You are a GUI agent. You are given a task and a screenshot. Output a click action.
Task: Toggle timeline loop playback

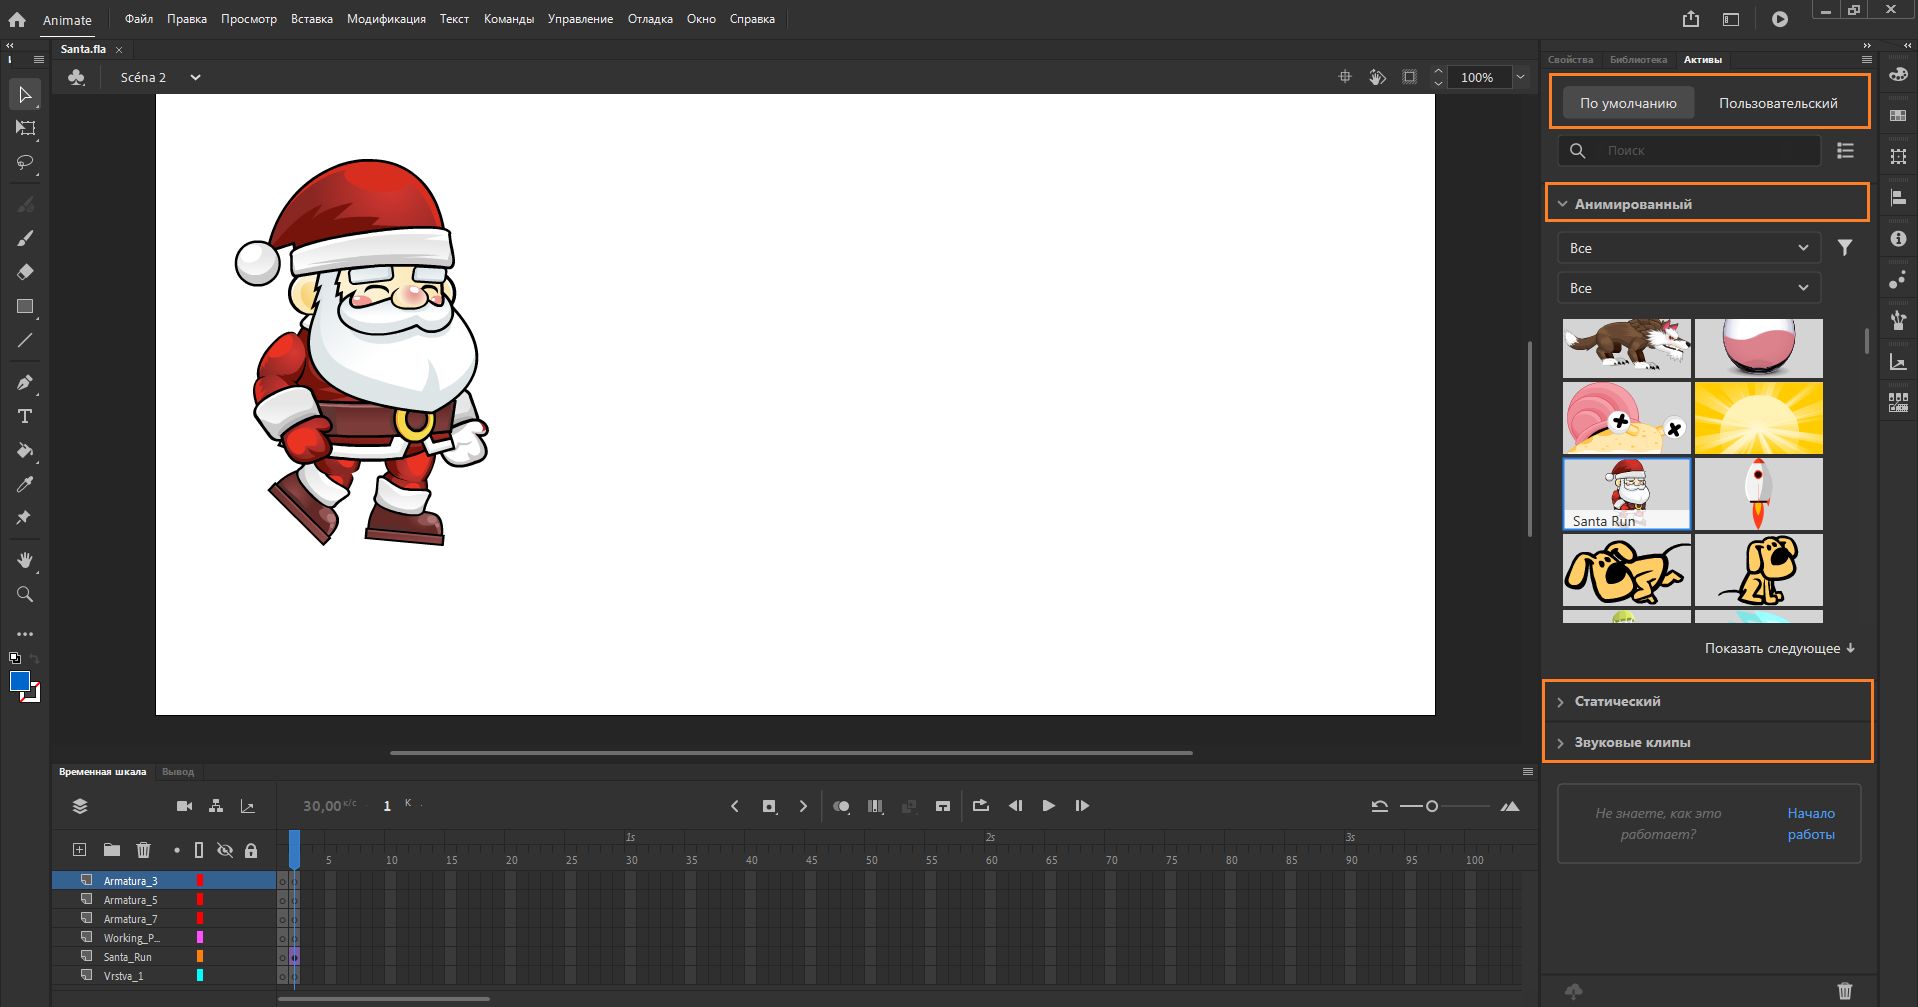tap(981, 806)
